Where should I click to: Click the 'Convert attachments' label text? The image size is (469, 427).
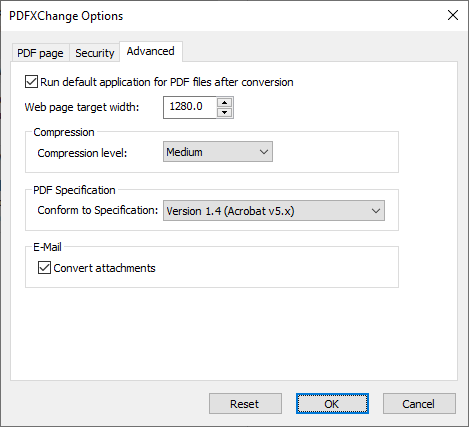click(104, 268)
